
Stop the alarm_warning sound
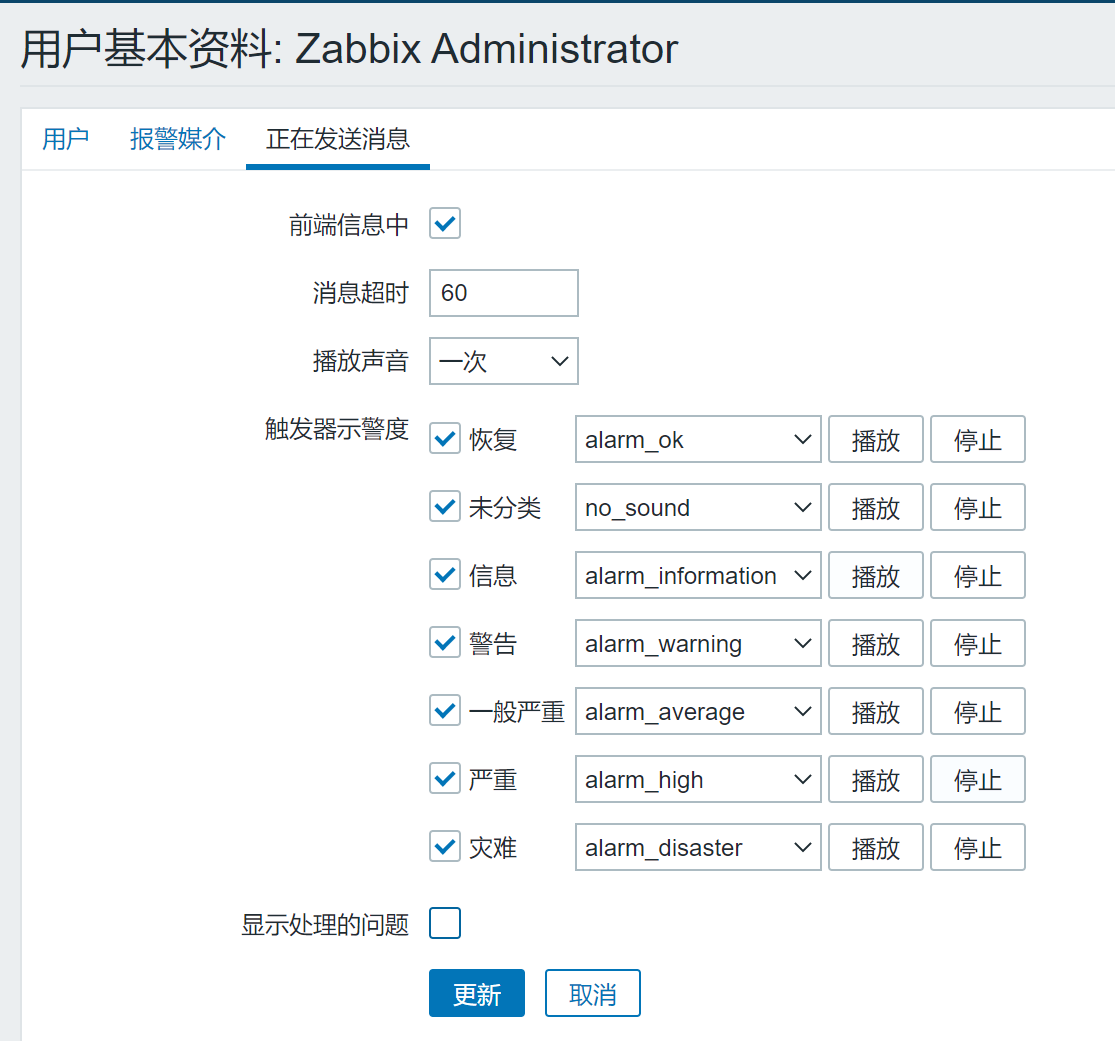click(x=978, y=643)
